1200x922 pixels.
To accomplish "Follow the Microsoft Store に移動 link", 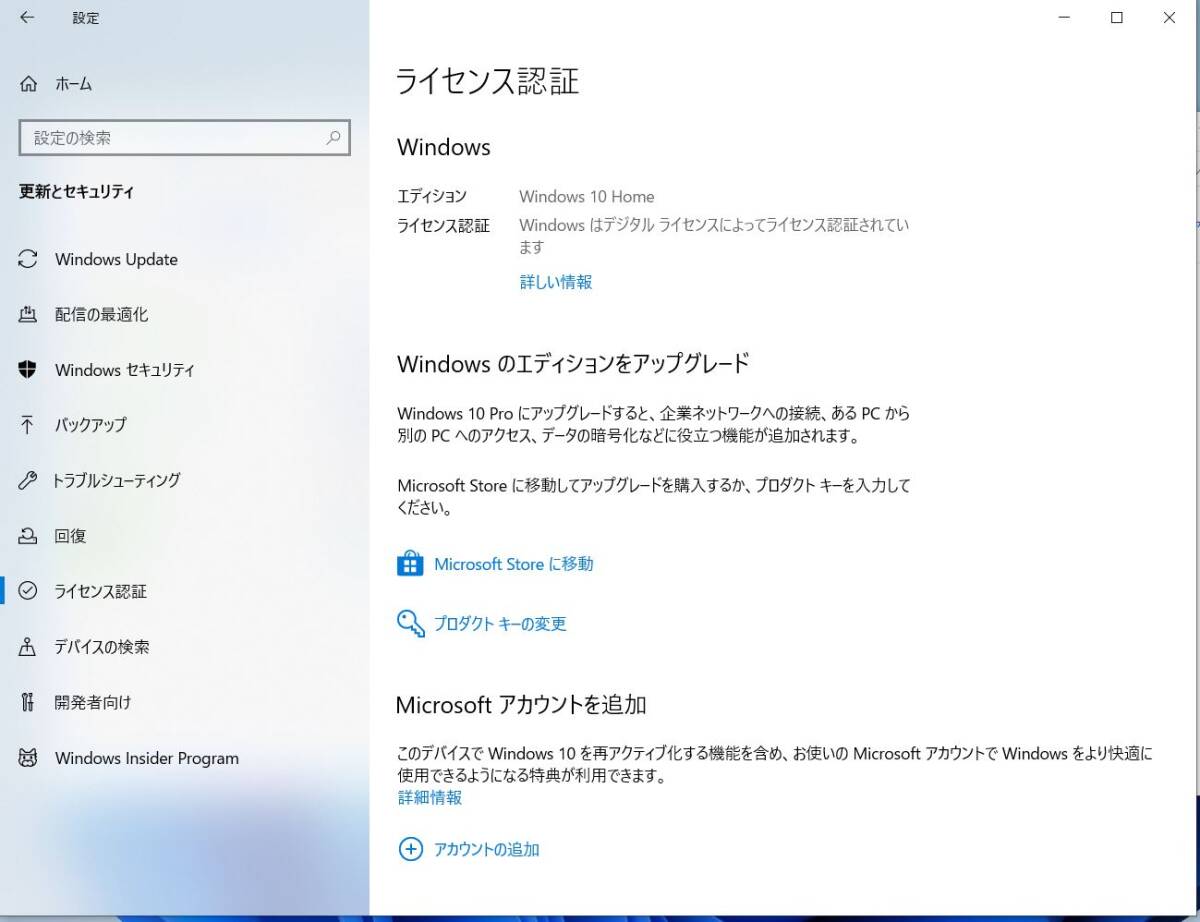I will point(513,564).
